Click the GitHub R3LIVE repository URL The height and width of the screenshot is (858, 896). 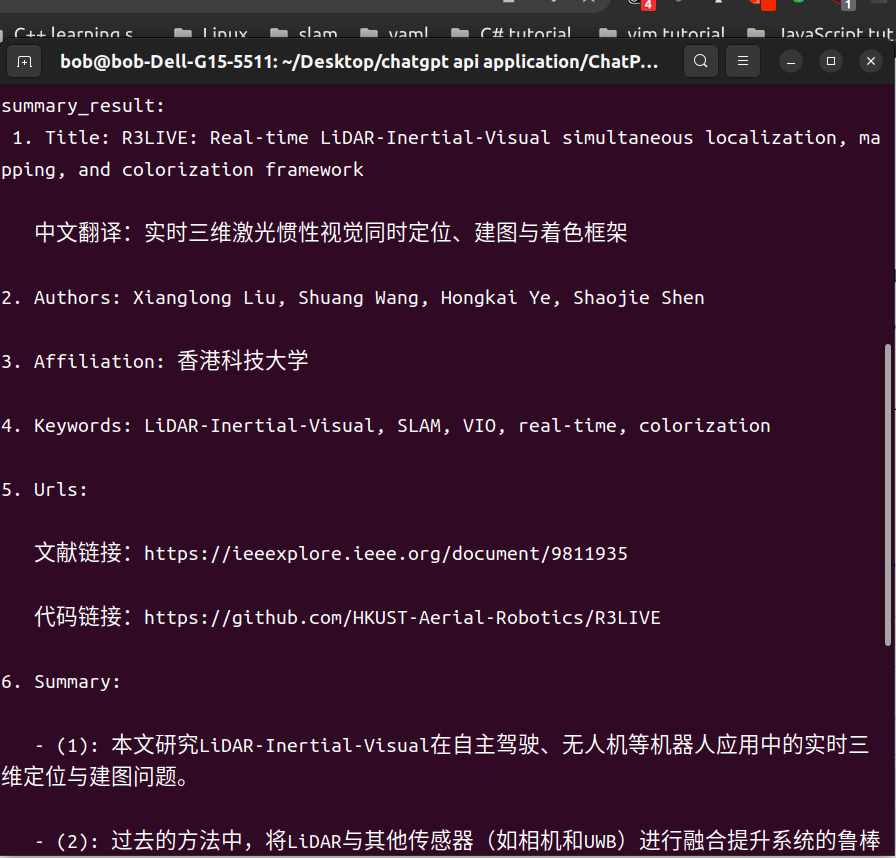(402, 618)
